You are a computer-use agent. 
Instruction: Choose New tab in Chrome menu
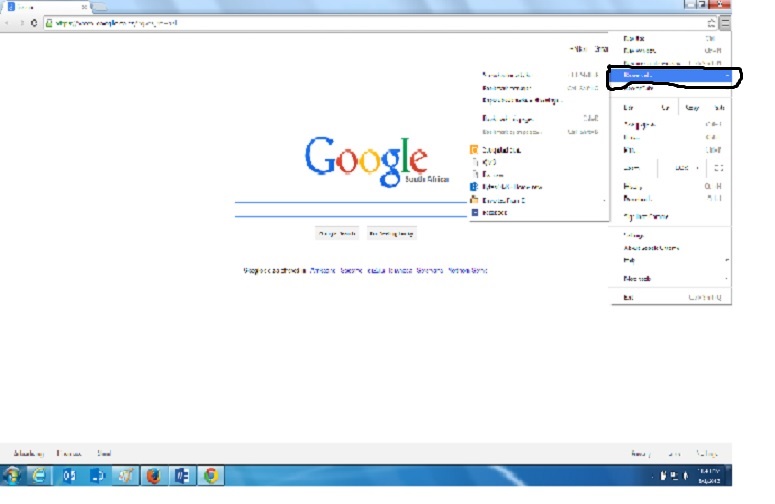tap(671, 38)
